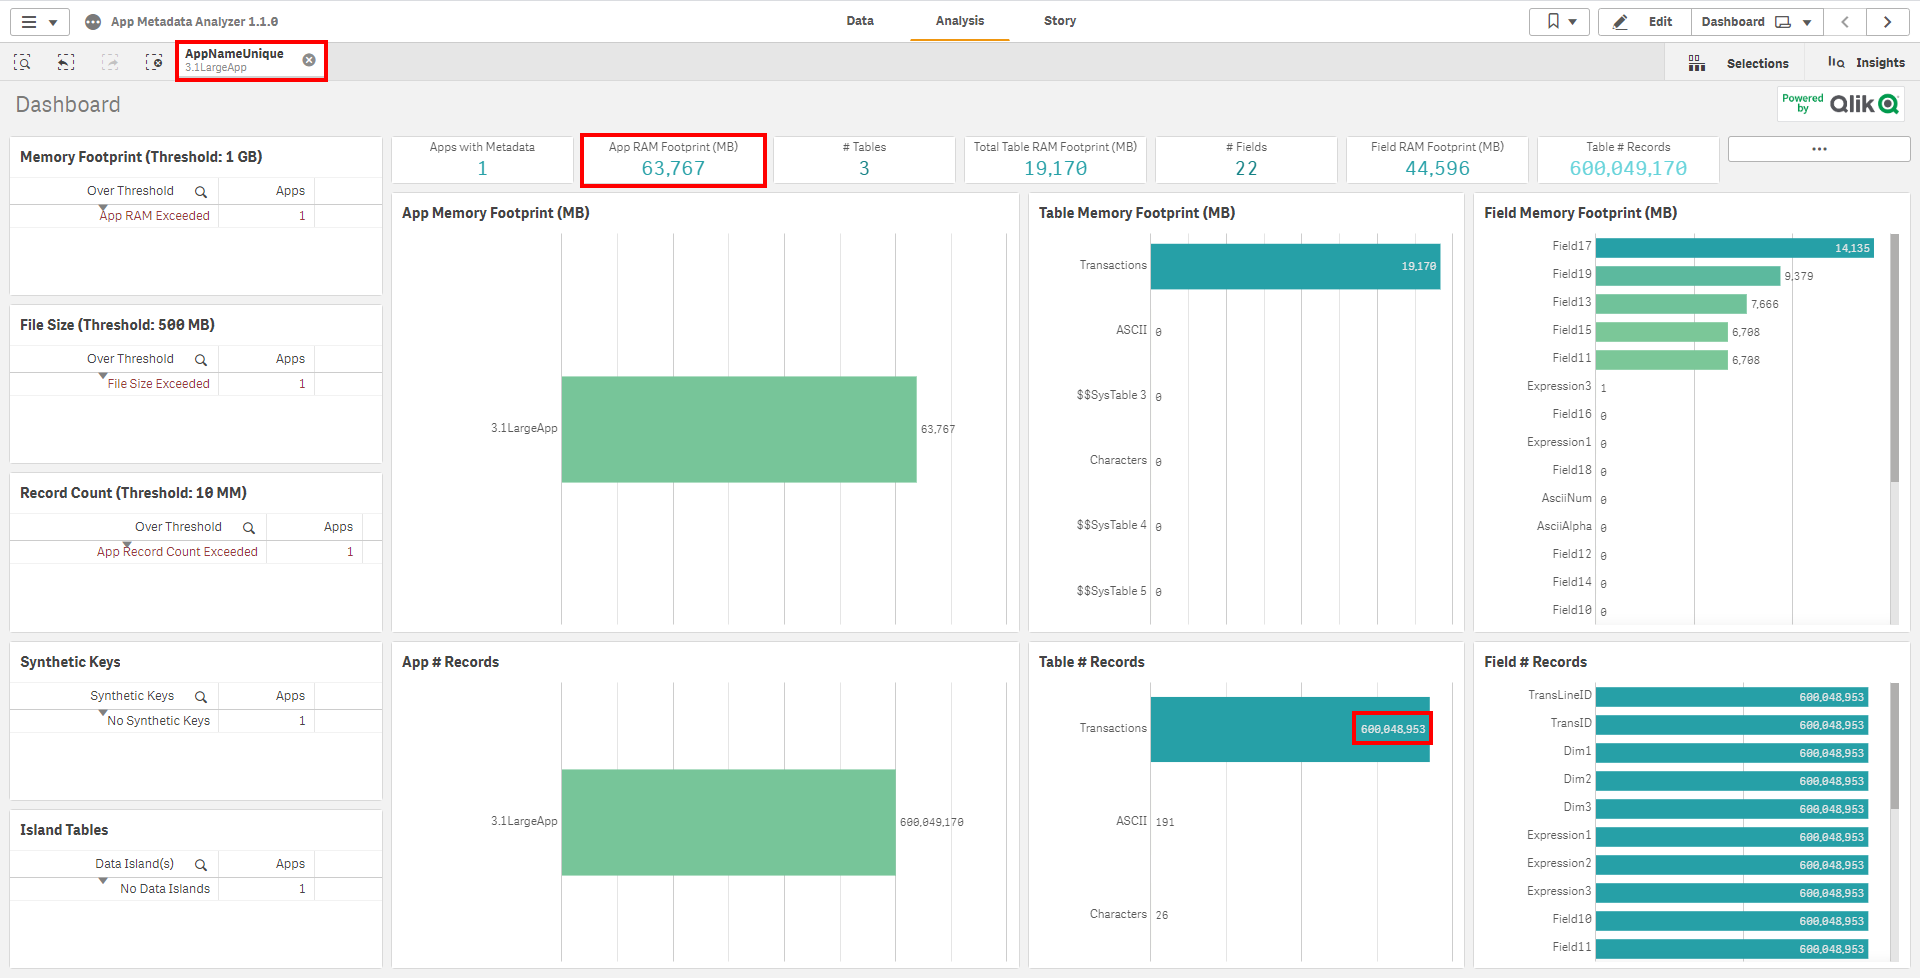Search the Data Island(s) column
The height and width of the screenshot is (978, 1920).
(201, 865)
